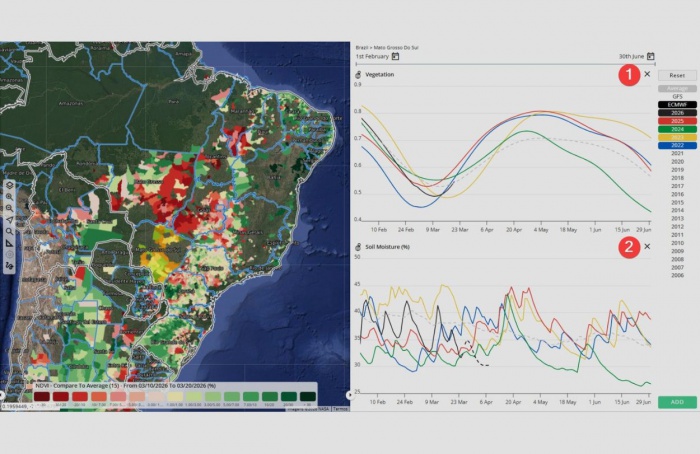Viewport: 700px width, 454px height.
Task: Toggle the 2022 year series
Action: click(677, 145)
